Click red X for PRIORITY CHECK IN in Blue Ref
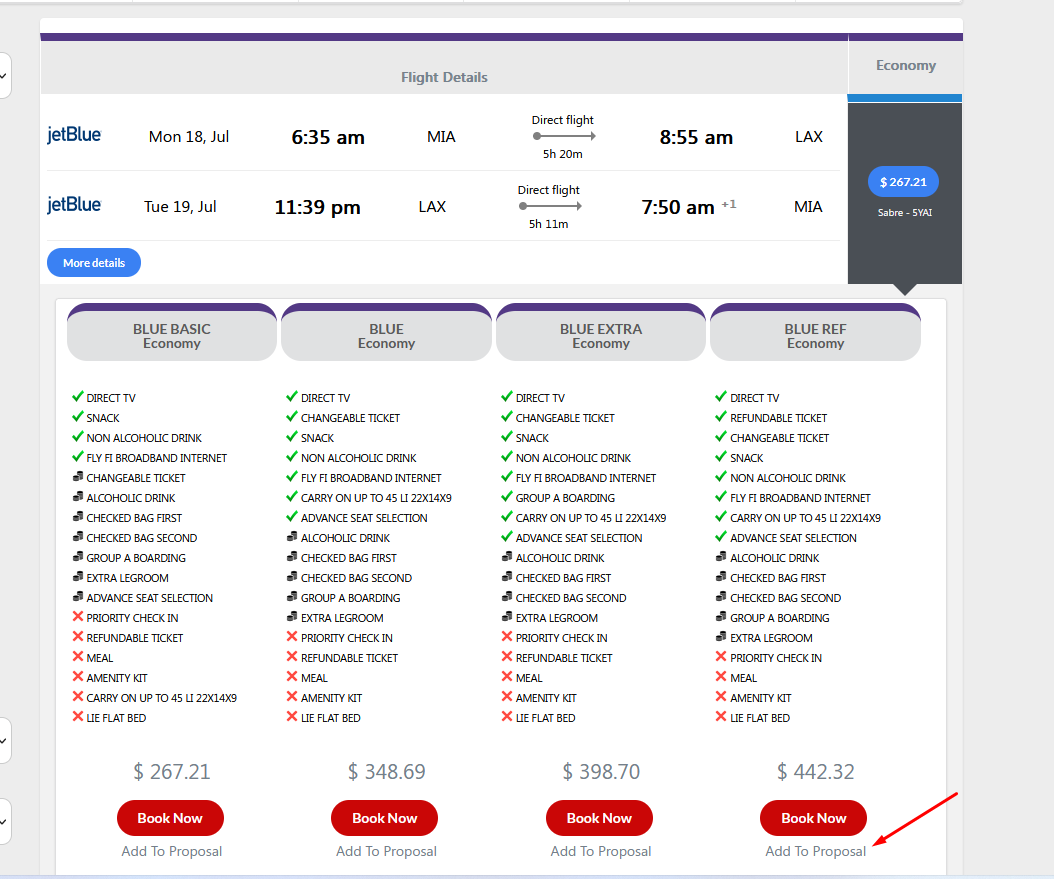This screenshot has height=879, width=1054. (x=721, y=657)
